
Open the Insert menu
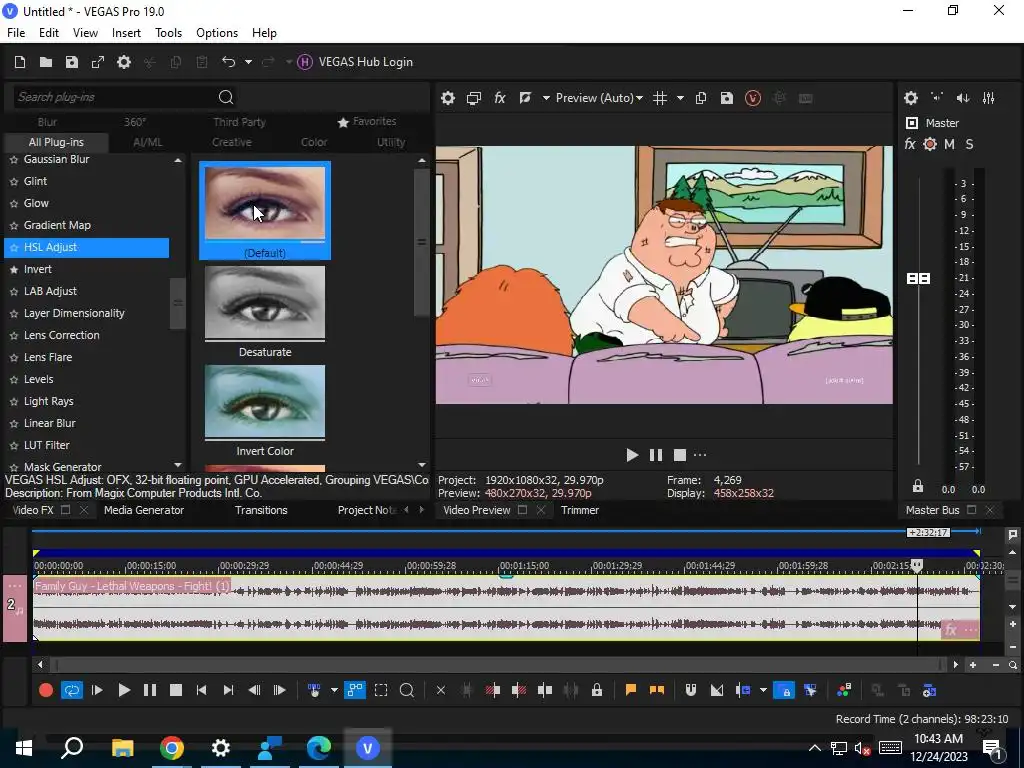click(126, 33)
